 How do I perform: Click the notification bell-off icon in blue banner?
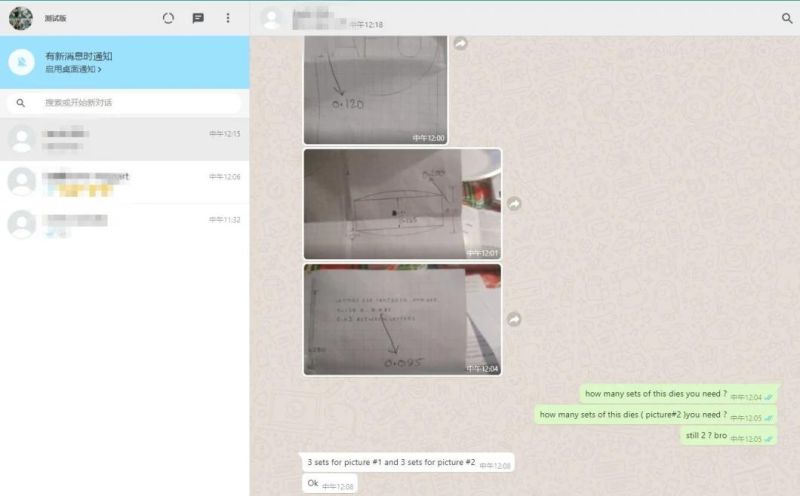21,62
